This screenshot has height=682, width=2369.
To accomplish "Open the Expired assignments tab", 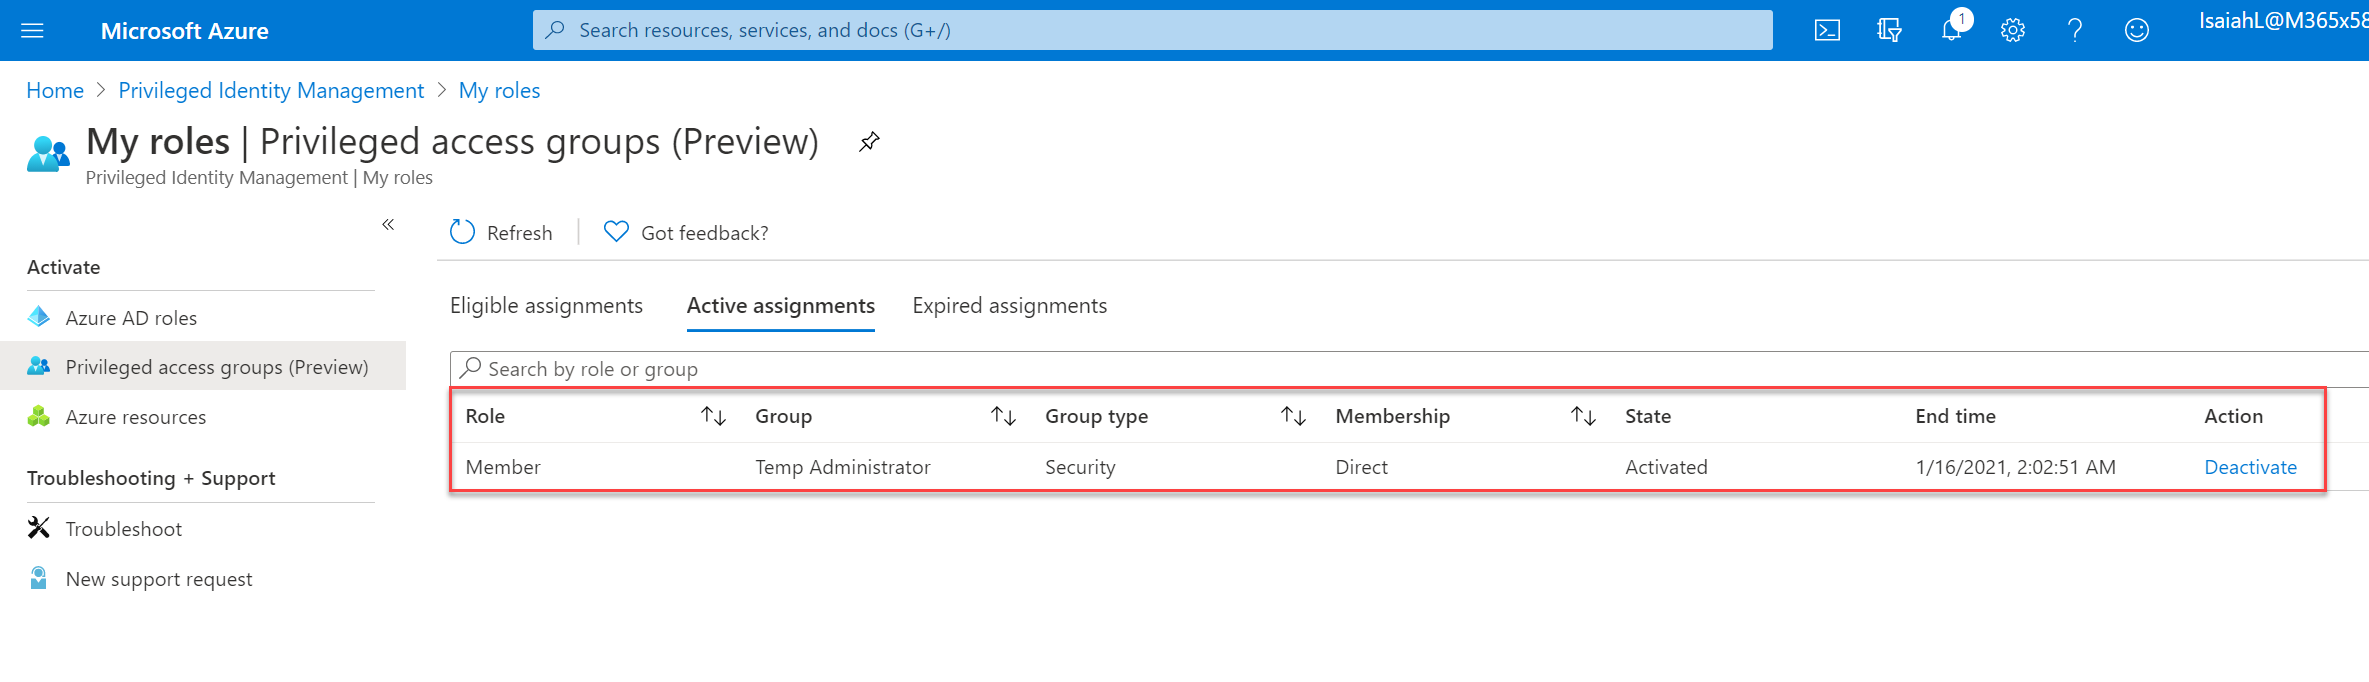I will (x=1010, y=306).
